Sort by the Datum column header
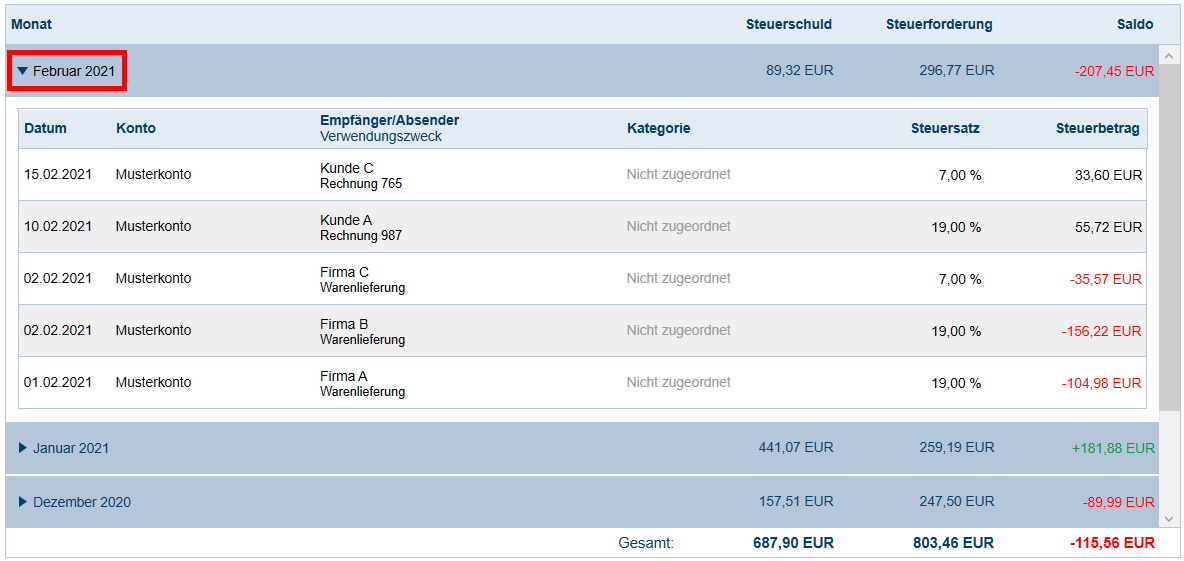The width and height of the screenshot is (1184, 561). click(x=45, y=128)
